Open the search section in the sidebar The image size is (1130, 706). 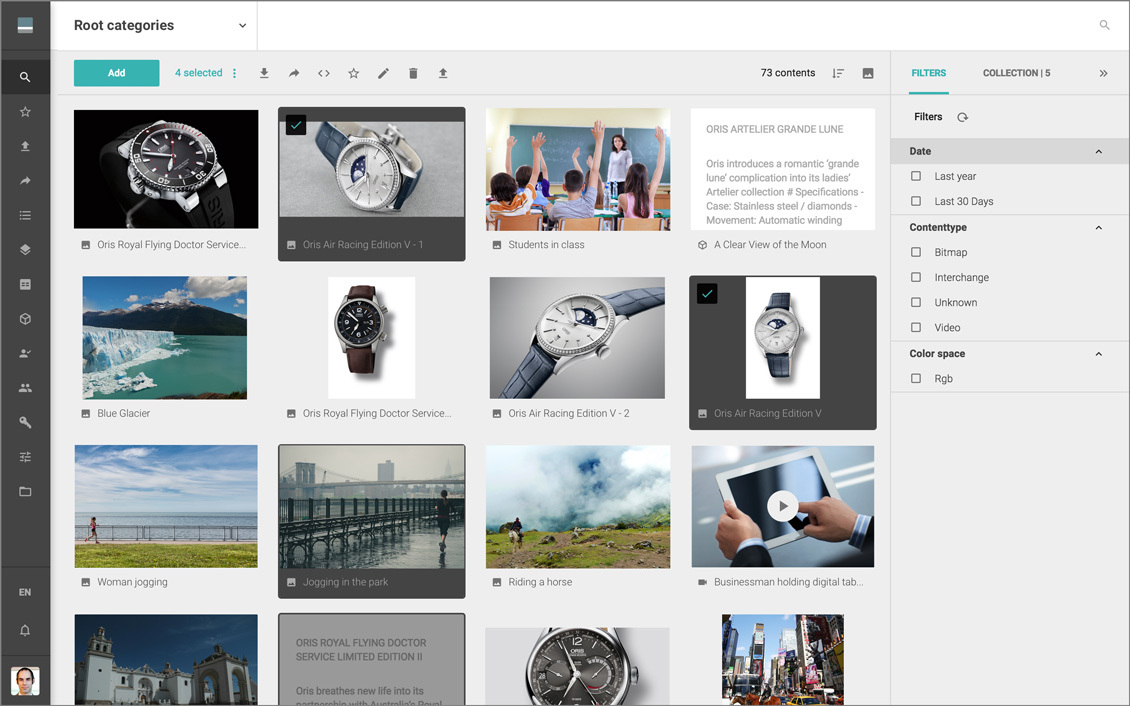[25, 77]
